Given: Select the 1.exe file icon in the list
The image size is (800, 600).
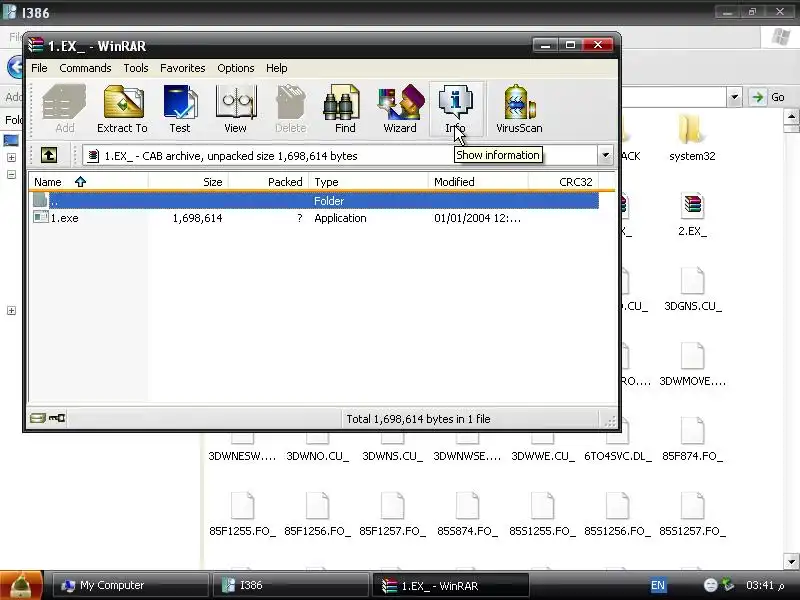Looking at the screenshot, I should click(x=40, y=217).
